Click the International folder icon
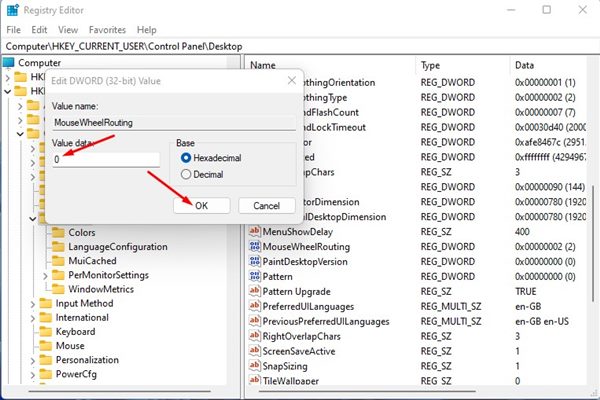Viewport: 600px width, 400px height. pos(46,317)
